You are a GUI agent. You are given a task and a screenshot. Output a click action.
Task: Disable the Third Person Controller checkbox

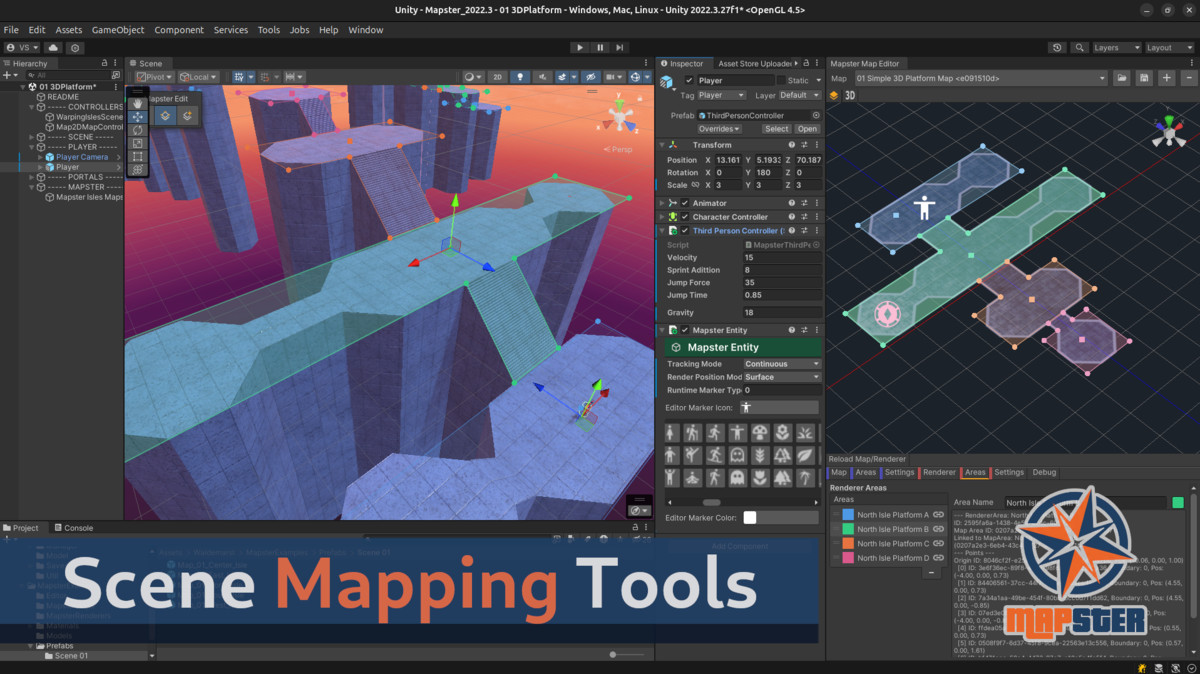[x=685, y=231]
